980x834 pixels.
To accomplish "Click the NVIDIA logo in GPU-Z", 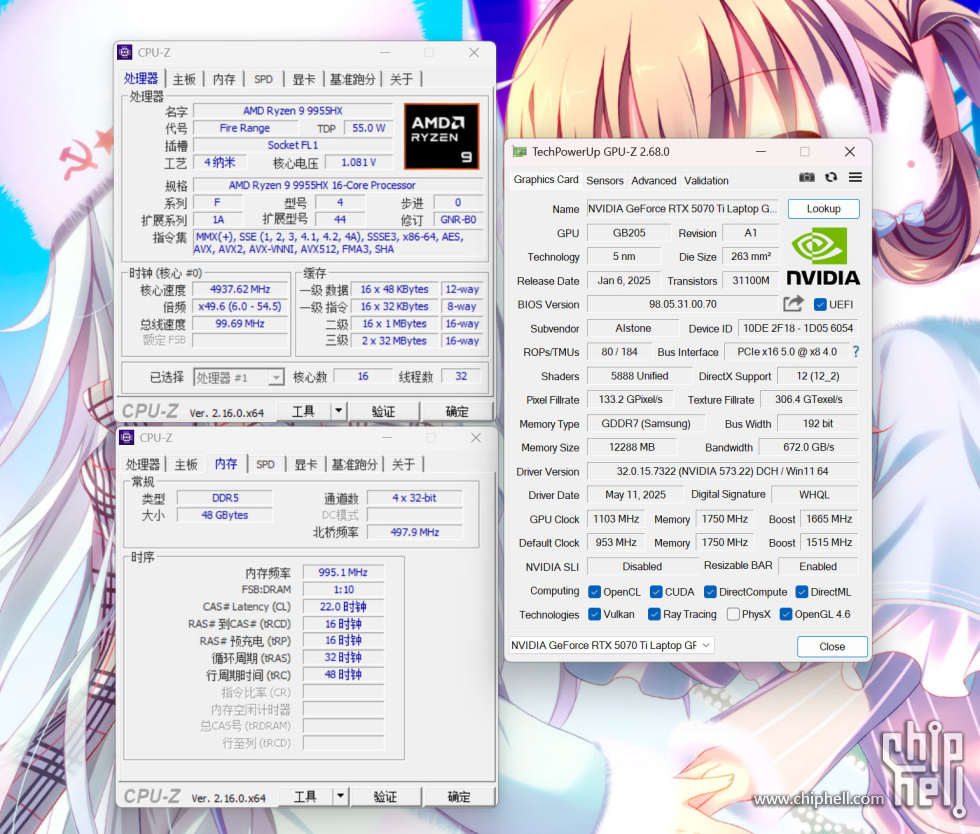I will click(x=822, y=256).
